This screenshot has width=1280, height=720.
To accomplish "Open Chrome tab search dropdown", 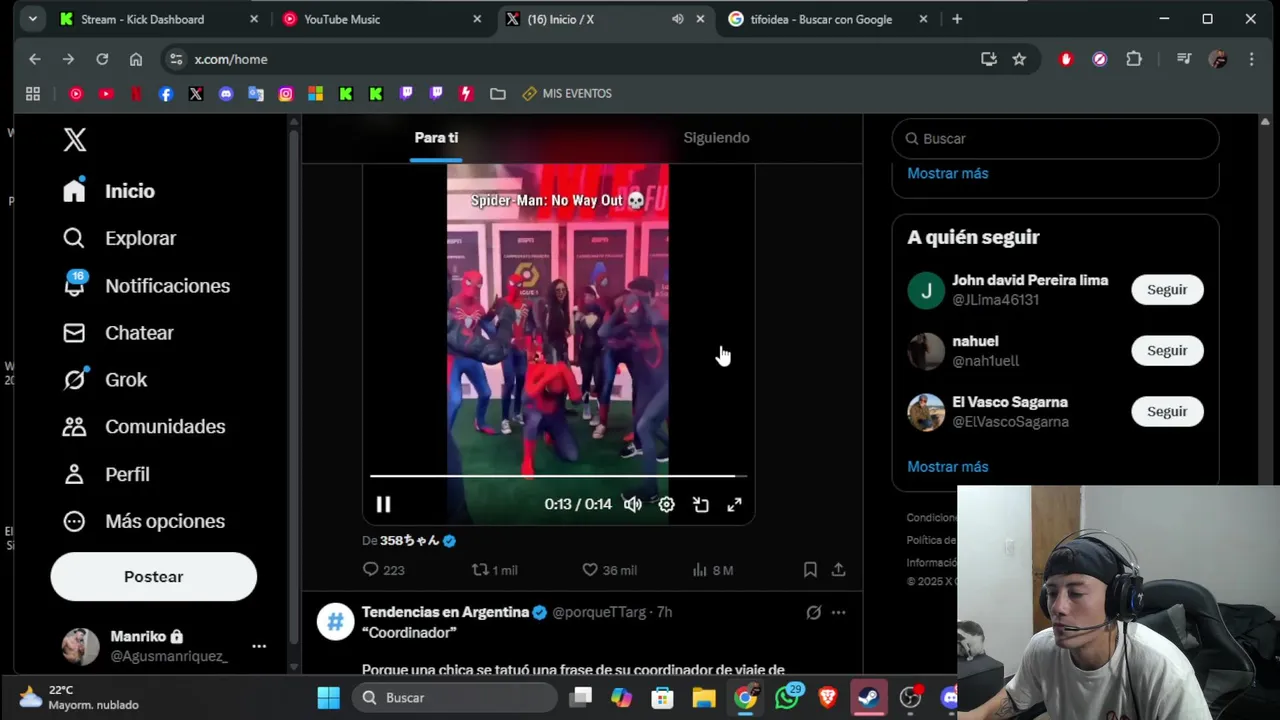I will point(33,19).
